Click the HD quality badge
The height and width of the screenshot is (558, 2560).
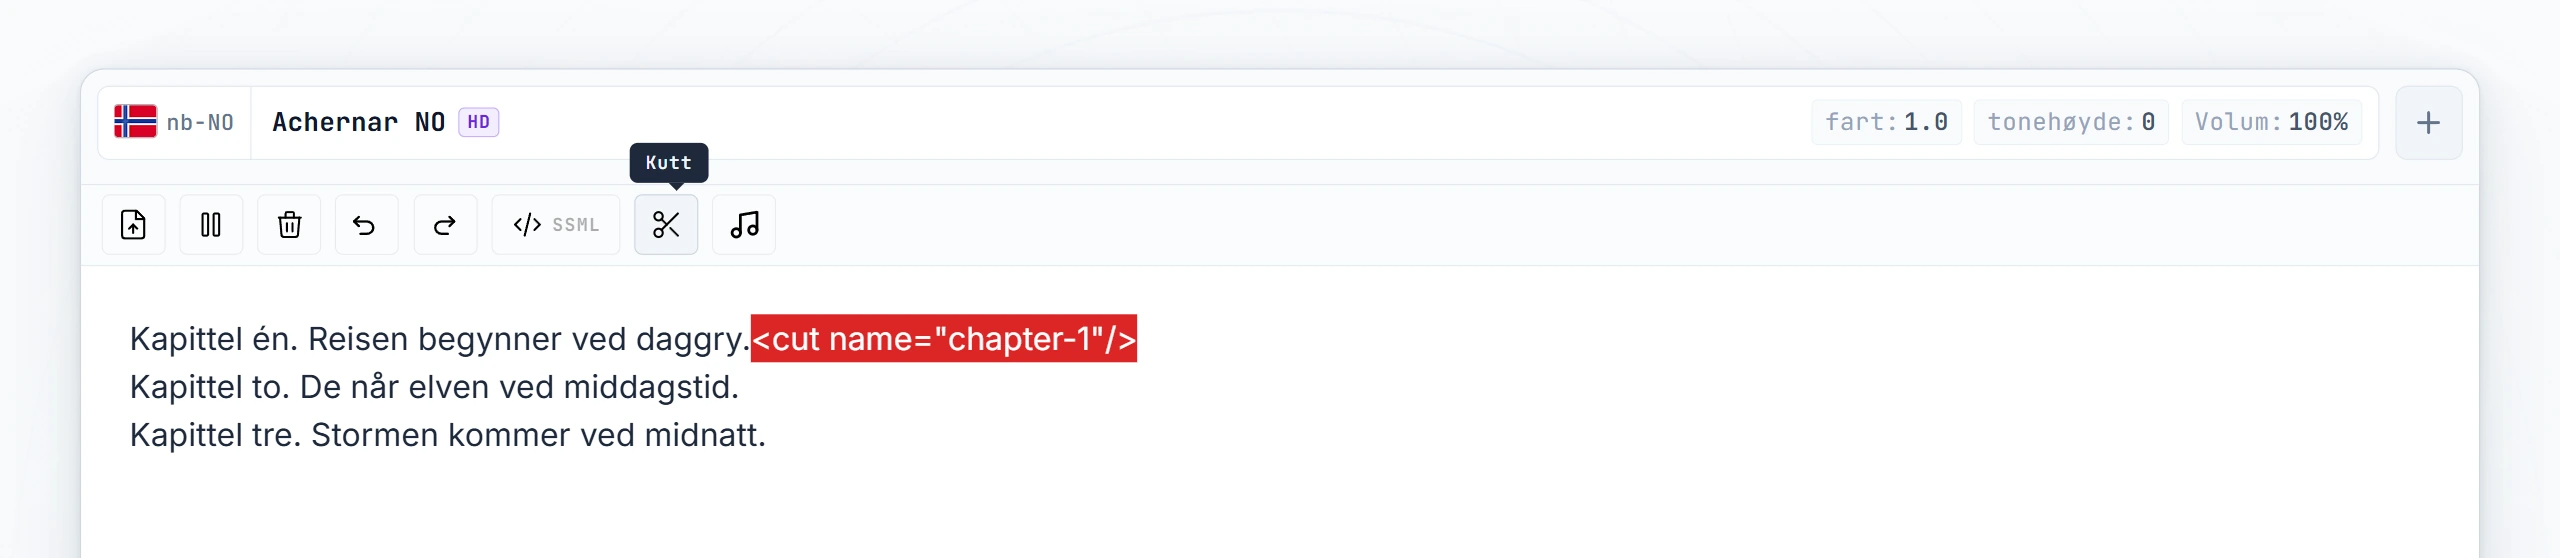click(x=479, y=122)
